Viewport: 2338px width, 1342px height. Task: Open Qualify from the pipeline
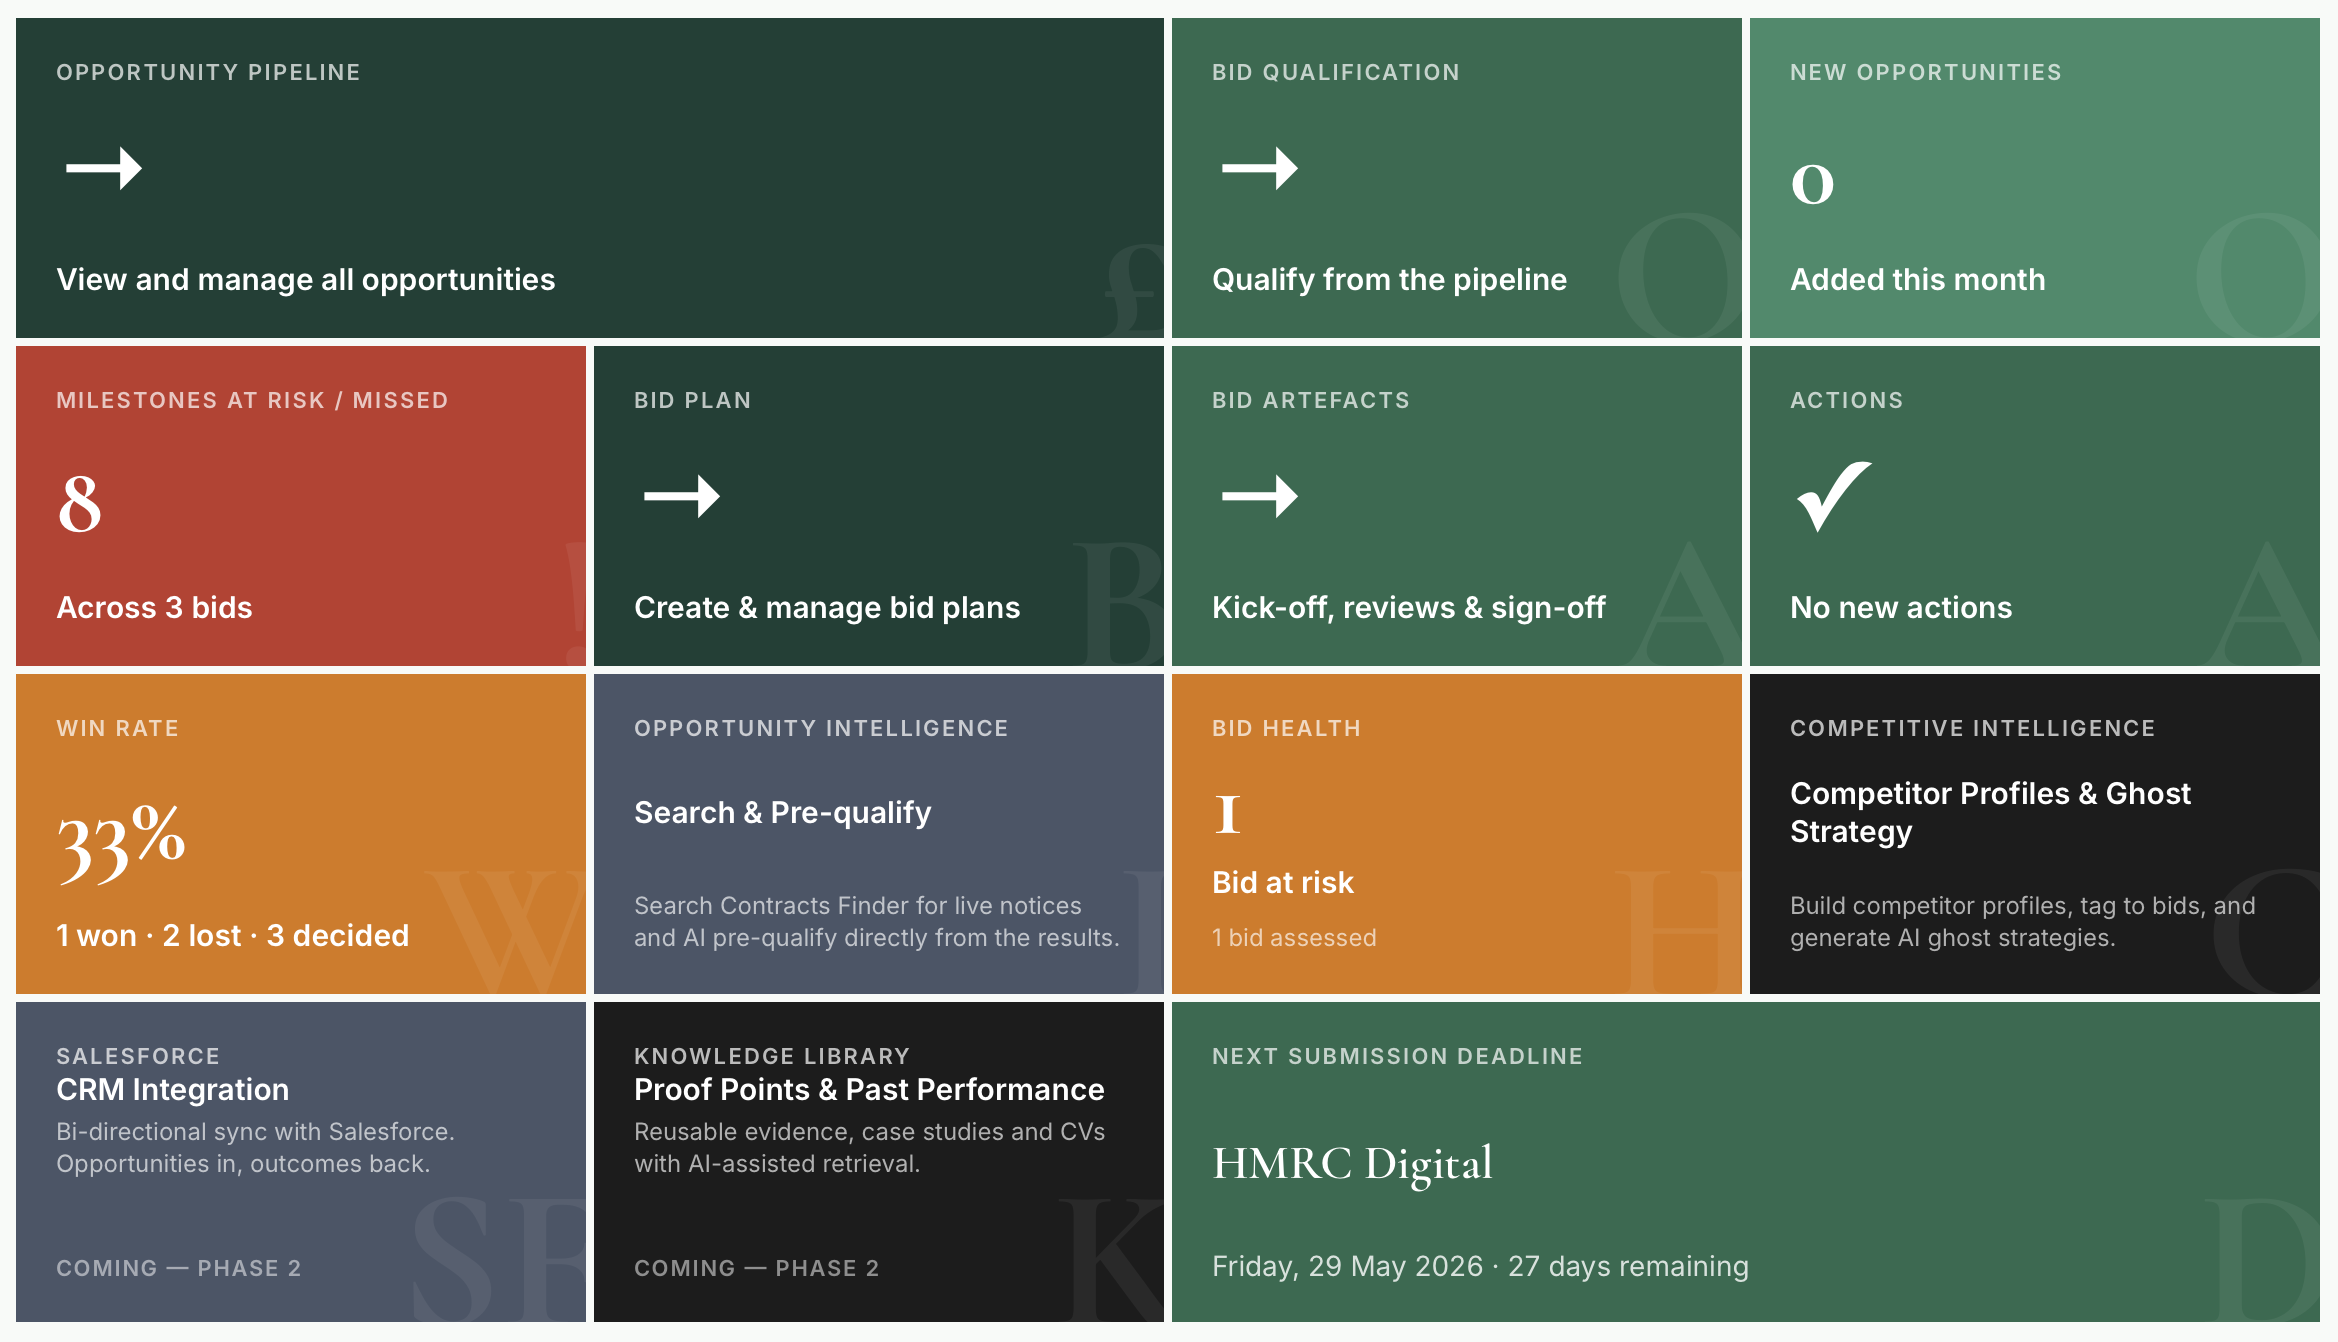(1389, 279)
